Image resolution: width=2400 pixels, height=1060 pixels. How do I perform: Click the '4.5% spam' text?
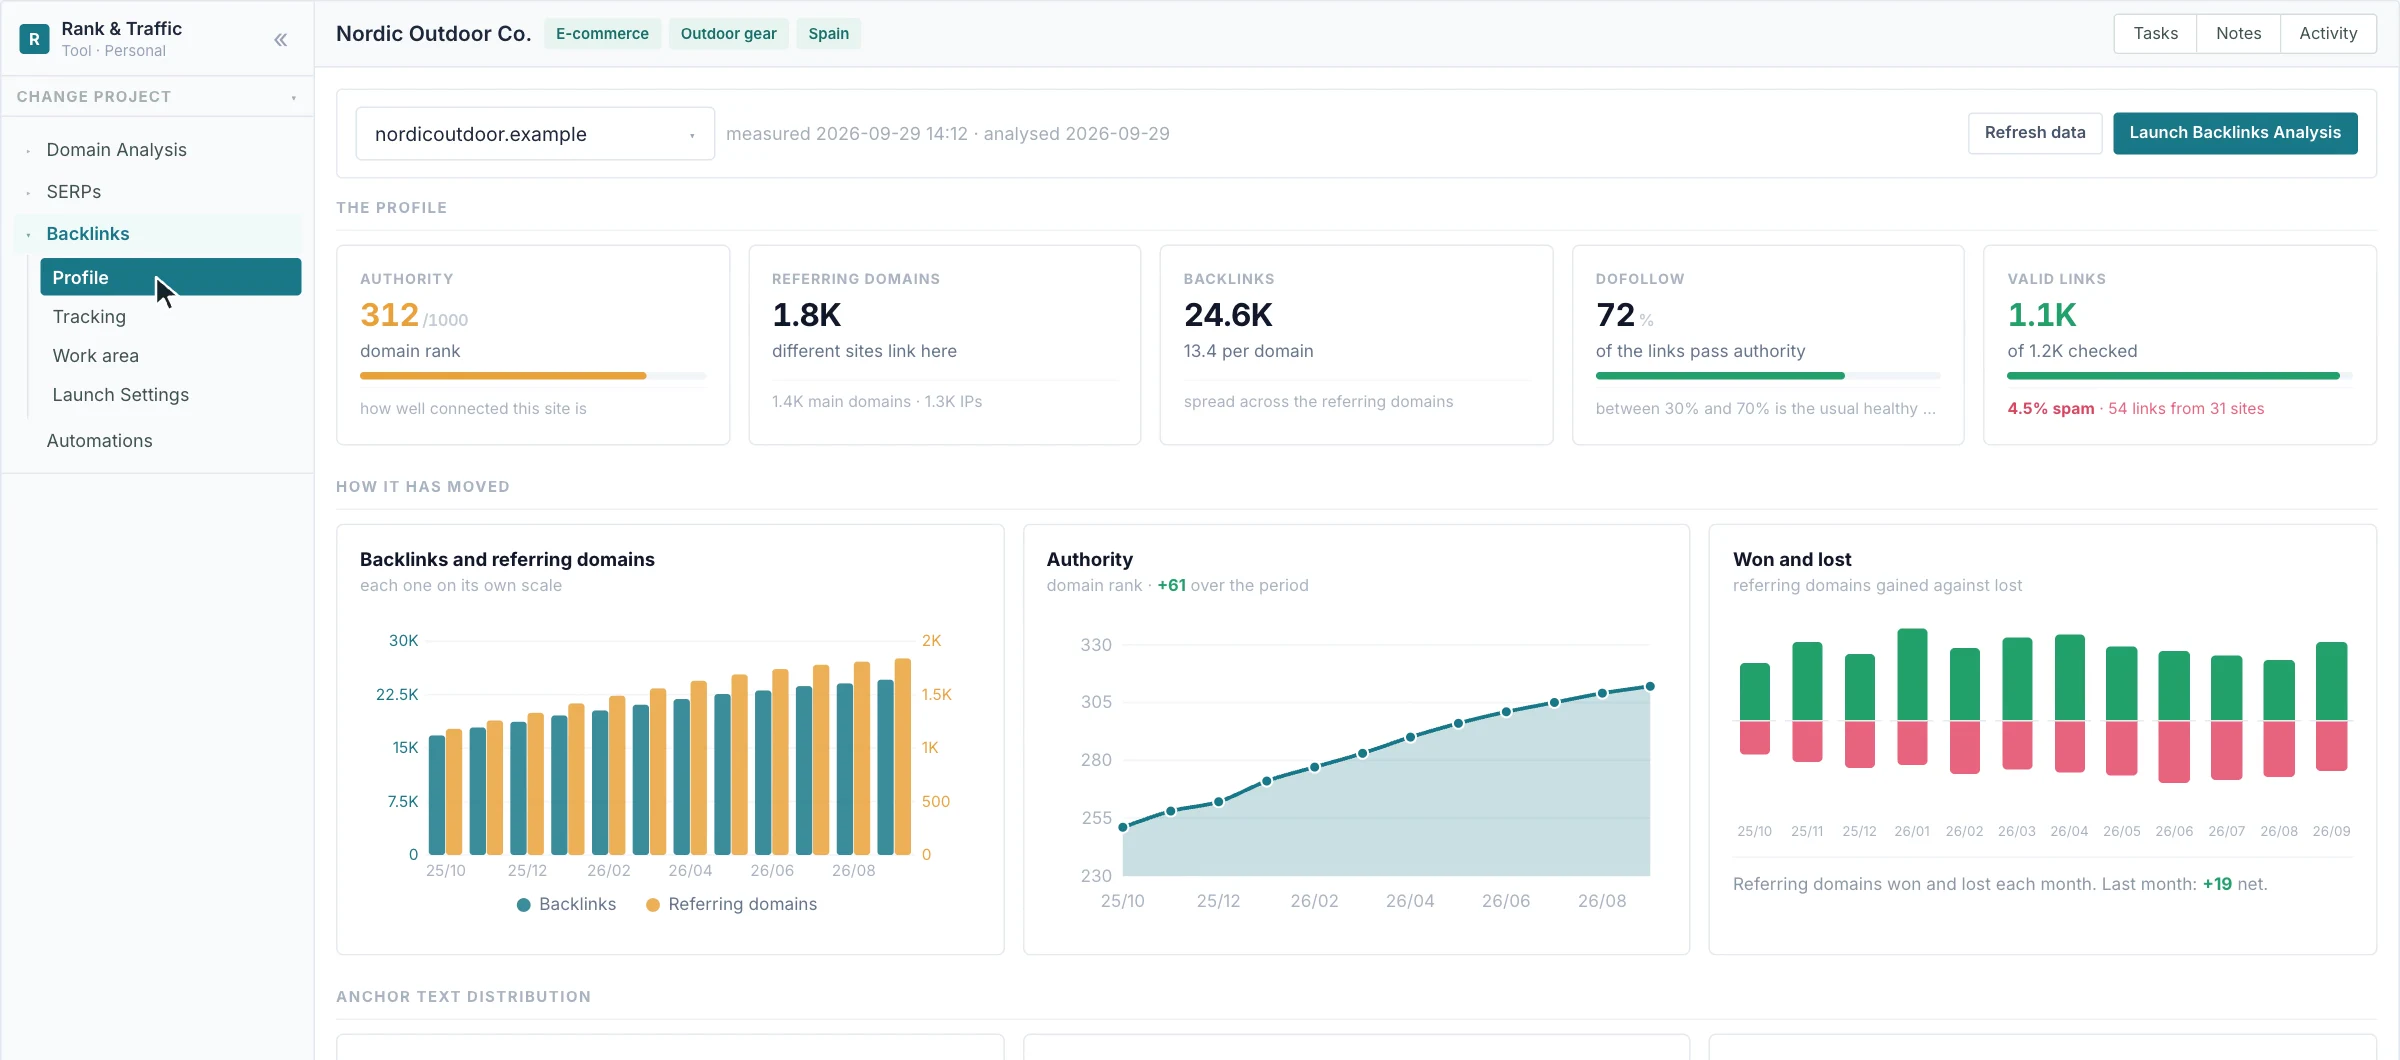click(x=2050, y=409)
